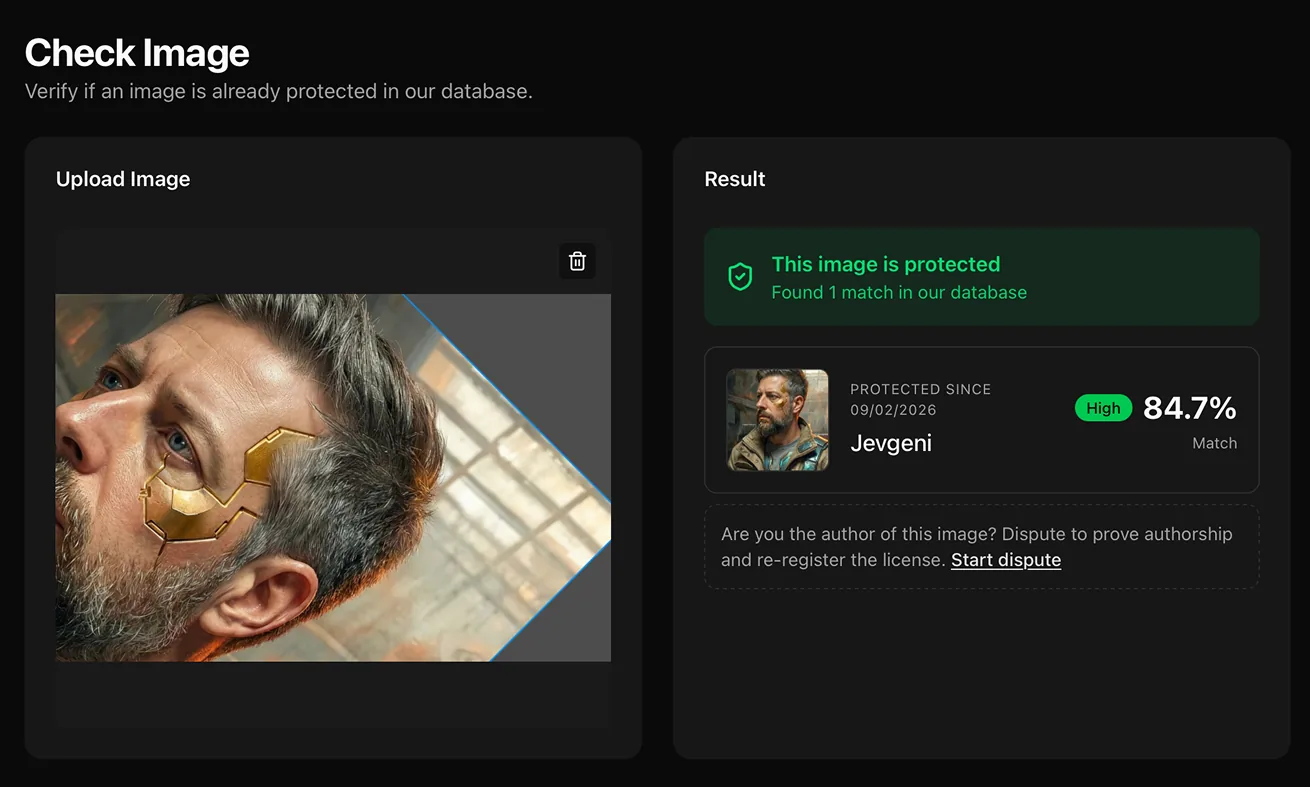Click the green shield checkmark icon
Viewport: 1310px width, 787px height.
coord(740,277)
